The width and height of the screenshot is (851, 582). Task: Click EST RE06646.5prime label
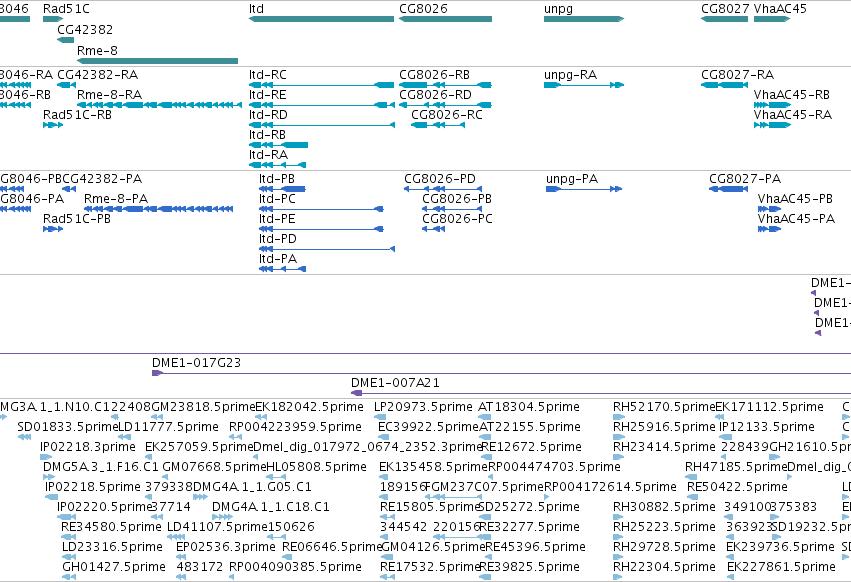[332, 547]
